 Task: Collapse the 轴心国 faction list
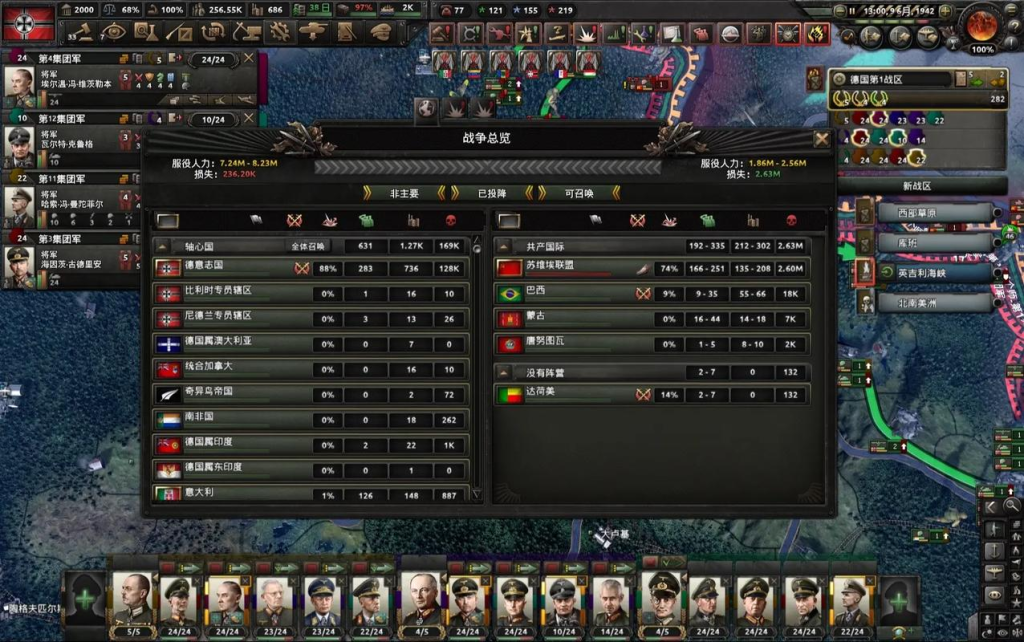click(x=161, y=246)
